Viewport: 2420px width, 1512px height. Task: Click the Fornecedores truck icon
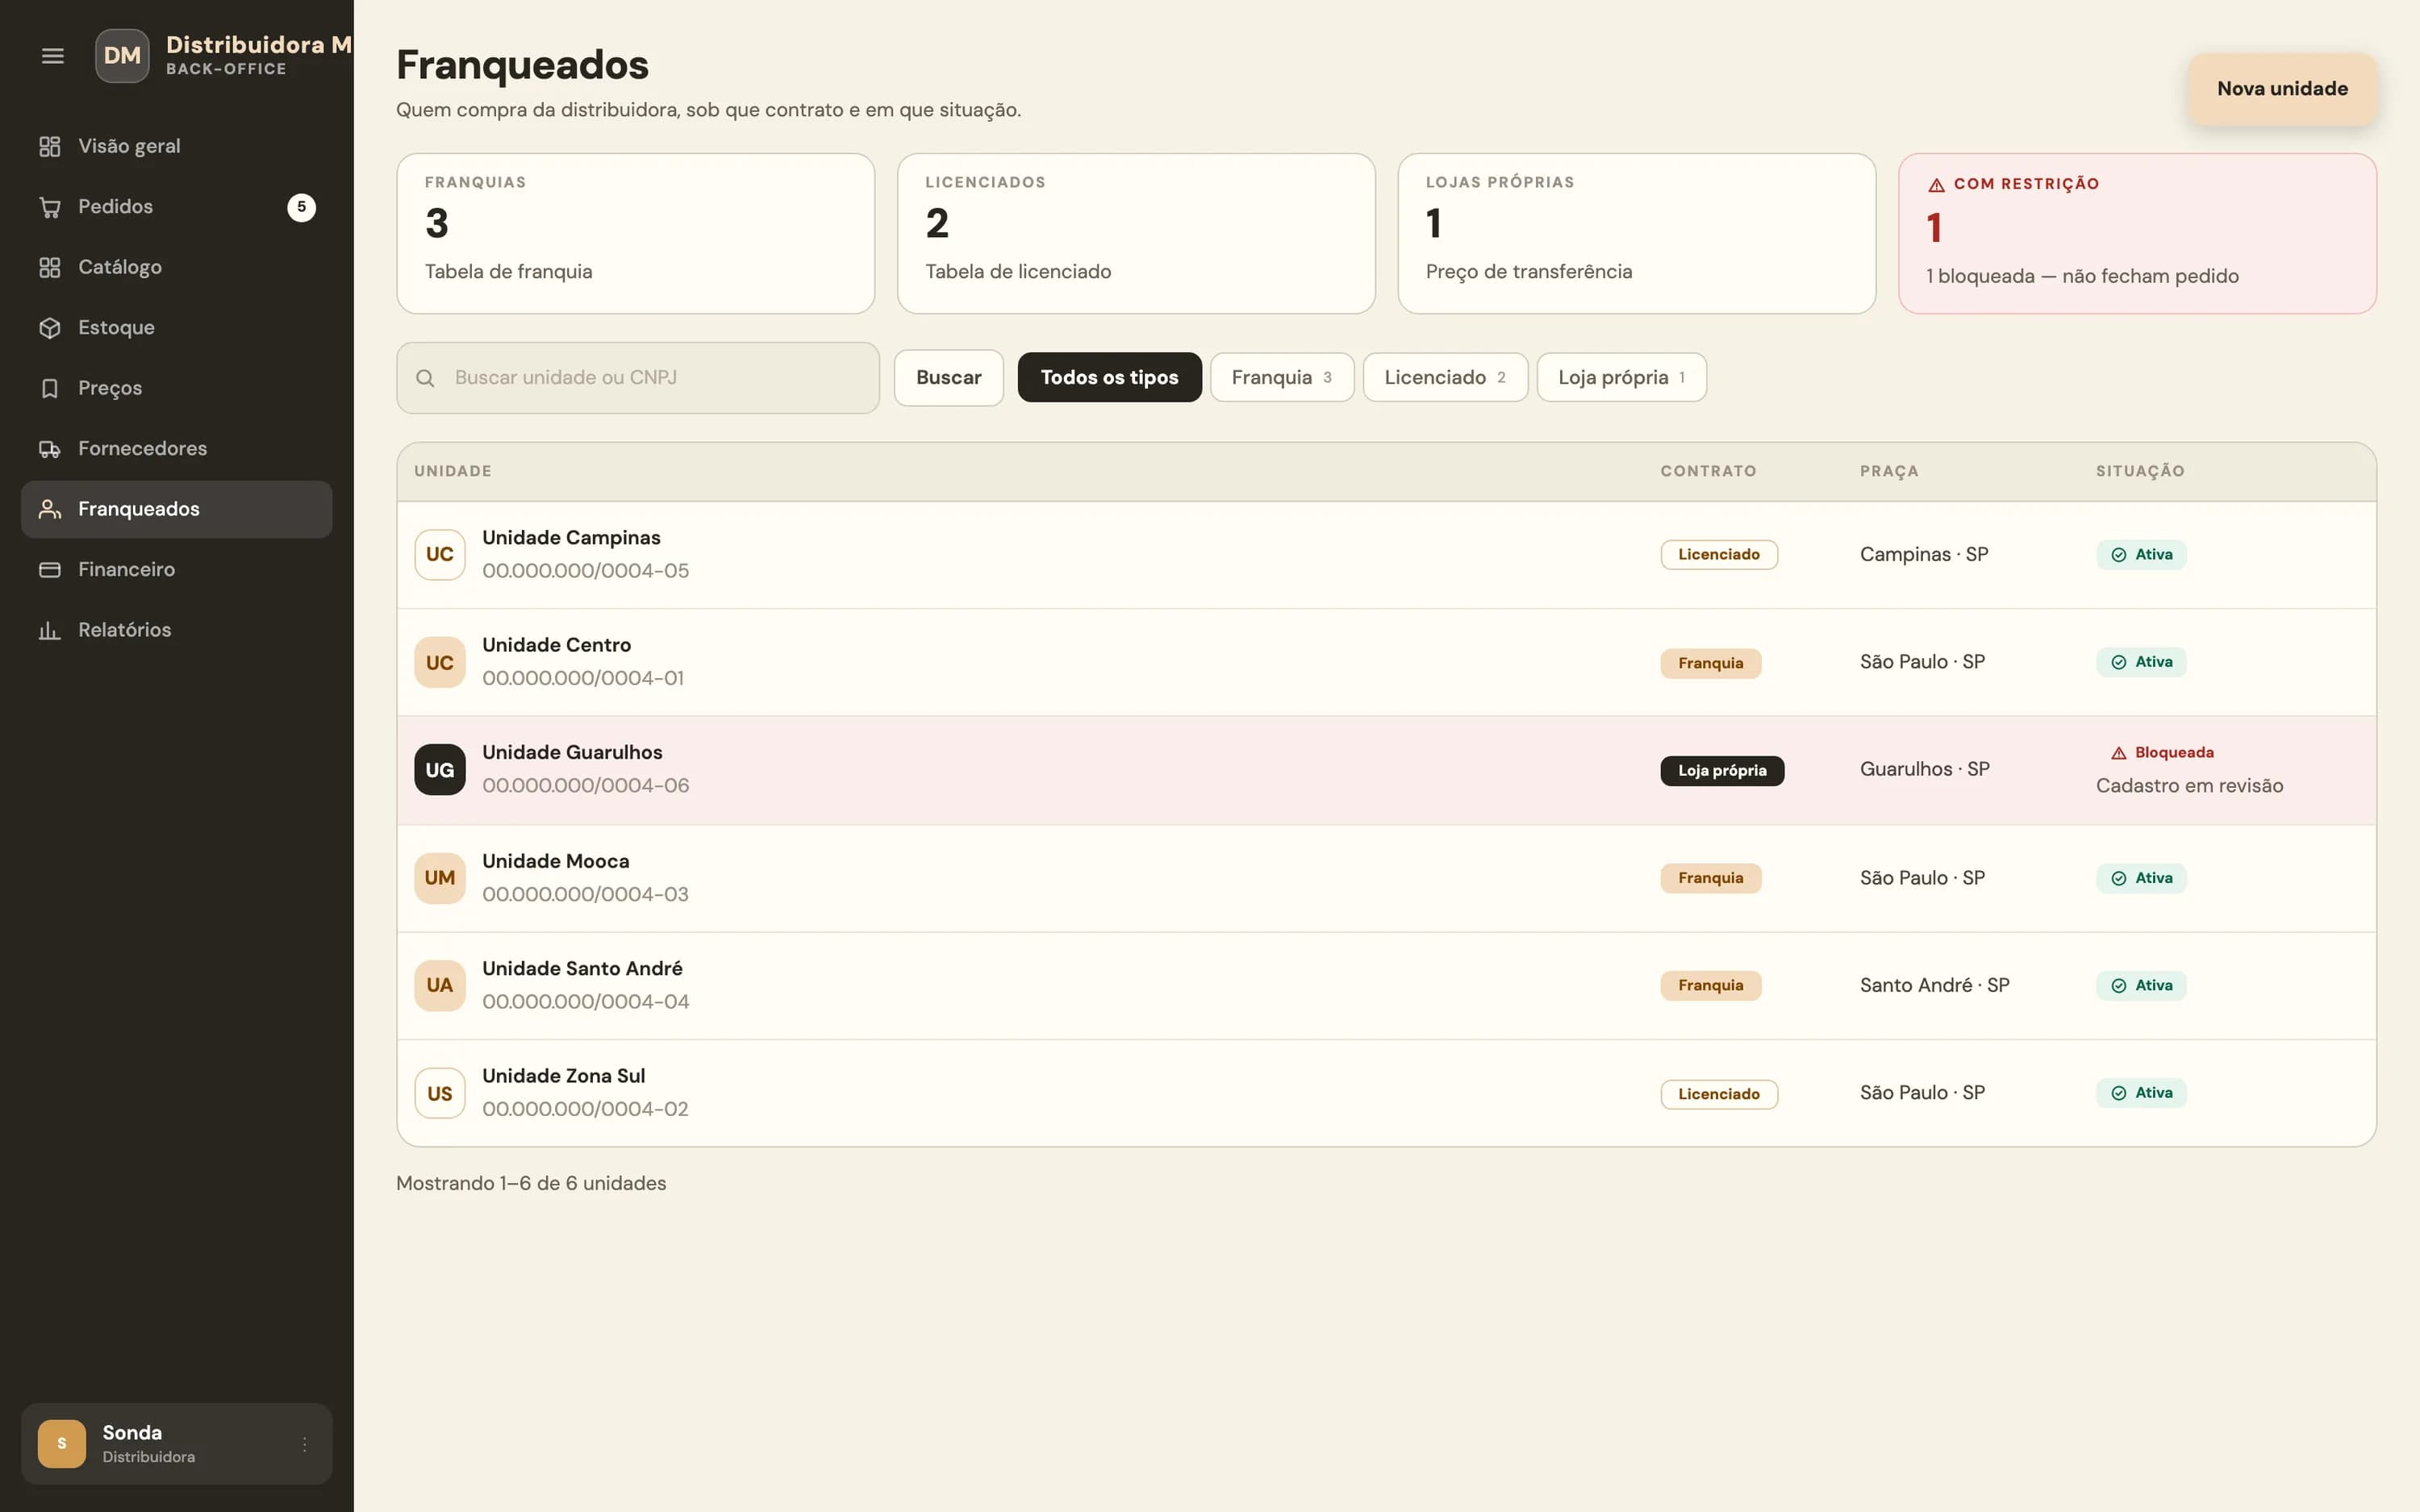point(49,449)
